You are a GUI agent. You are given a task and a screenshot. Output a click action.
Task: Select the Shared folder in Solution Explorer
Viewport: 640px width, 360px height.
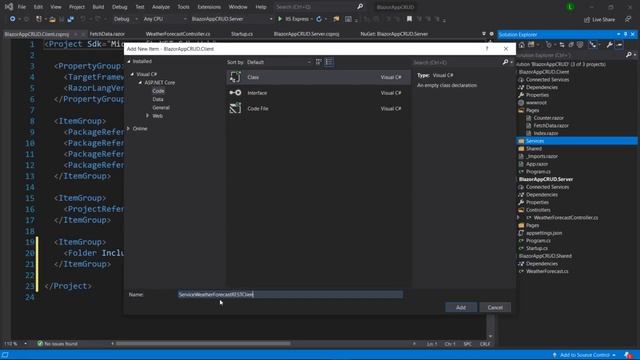click(x=534, y=149)
